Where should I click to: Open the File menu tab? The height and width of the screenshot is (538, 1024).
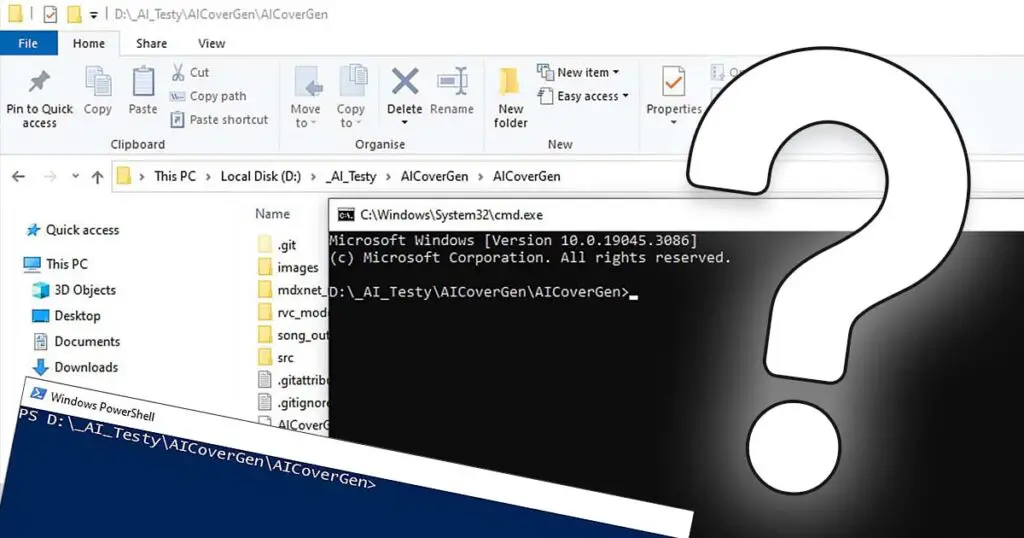click(x=28, y=43)
